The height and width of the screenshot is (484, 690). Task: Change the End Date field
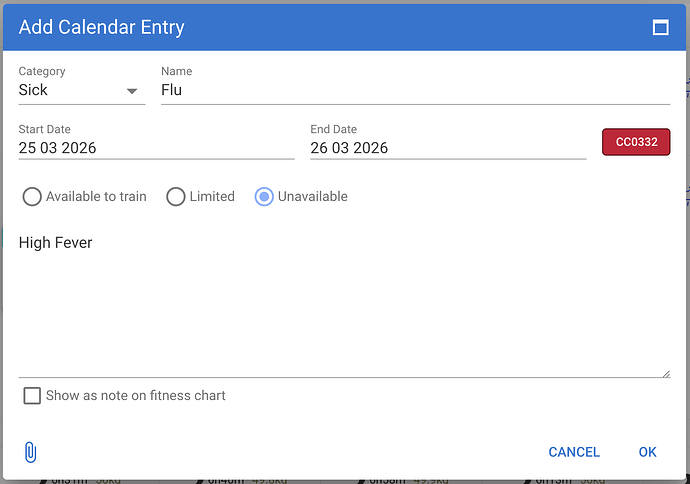click(448, 148)
